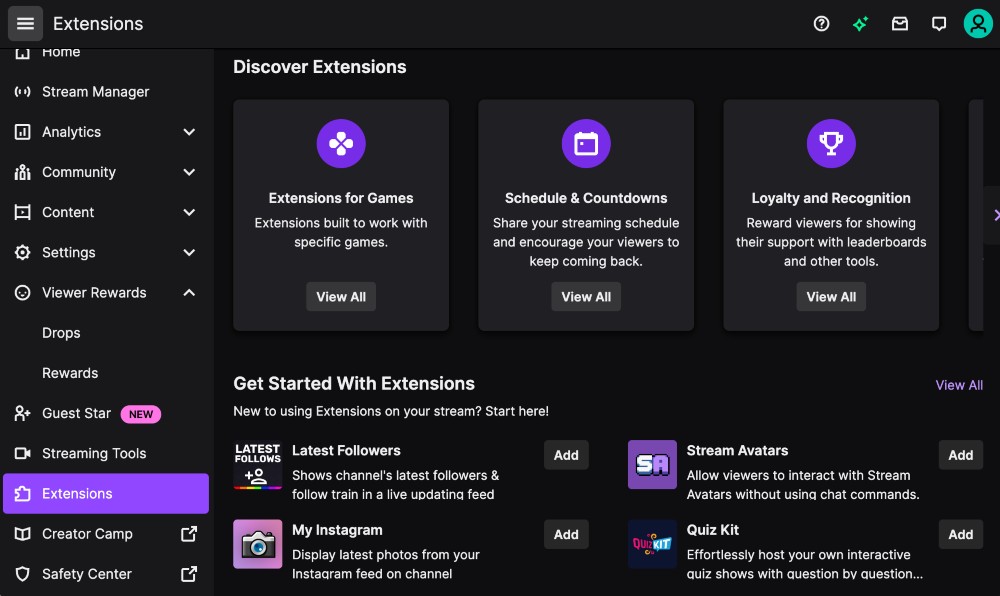Expand the Analytics section
Viewport: 1000px width, 596px height.
[x=189, y=131]
